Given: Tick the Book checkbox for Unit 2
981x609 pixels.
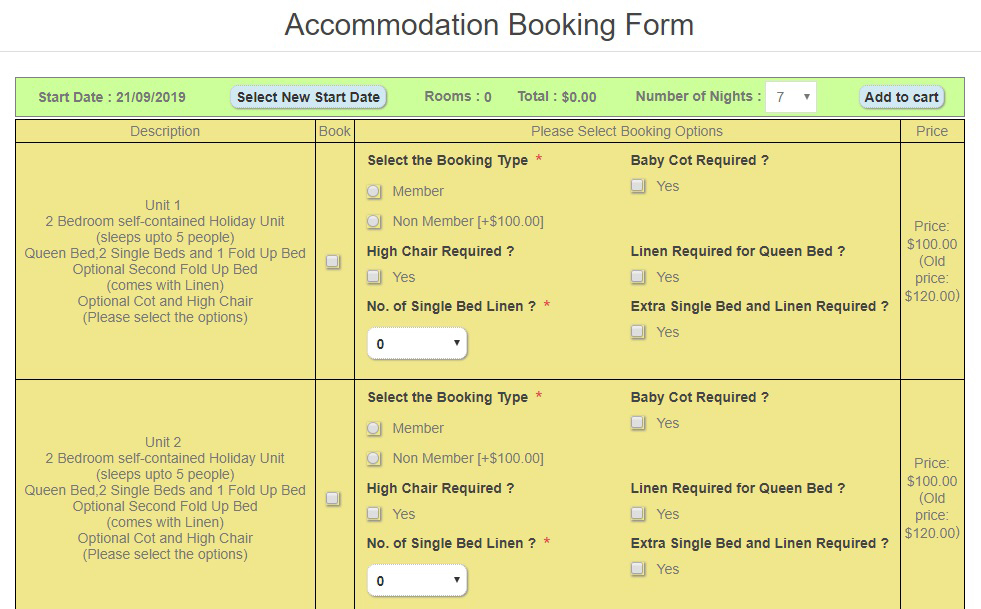Looking at the screenshot, I should pos(333,499).
